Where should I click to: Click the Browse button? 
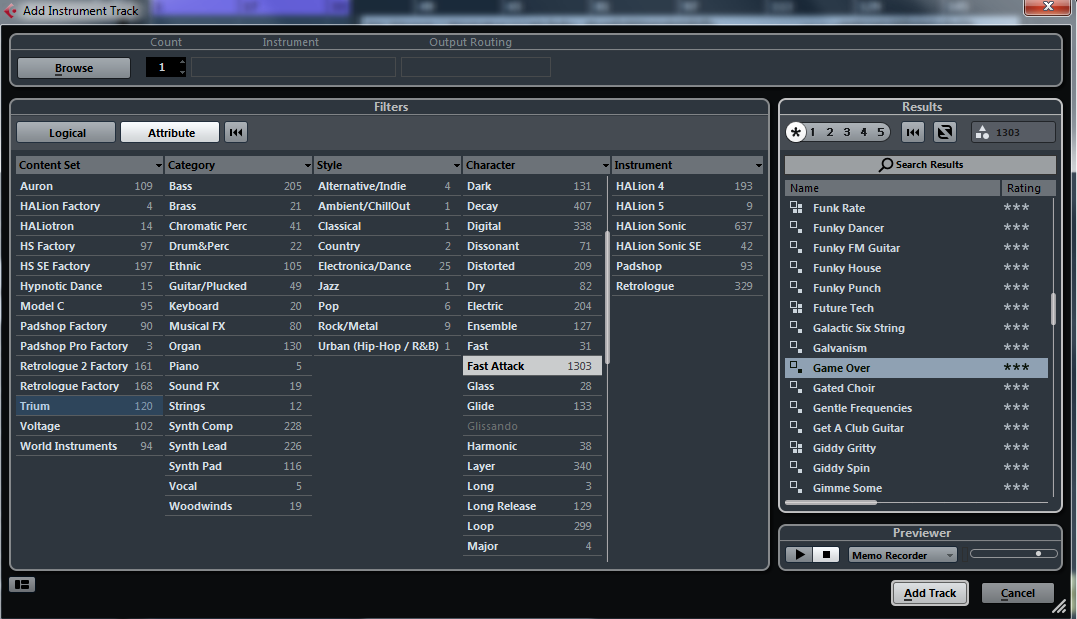73,68
